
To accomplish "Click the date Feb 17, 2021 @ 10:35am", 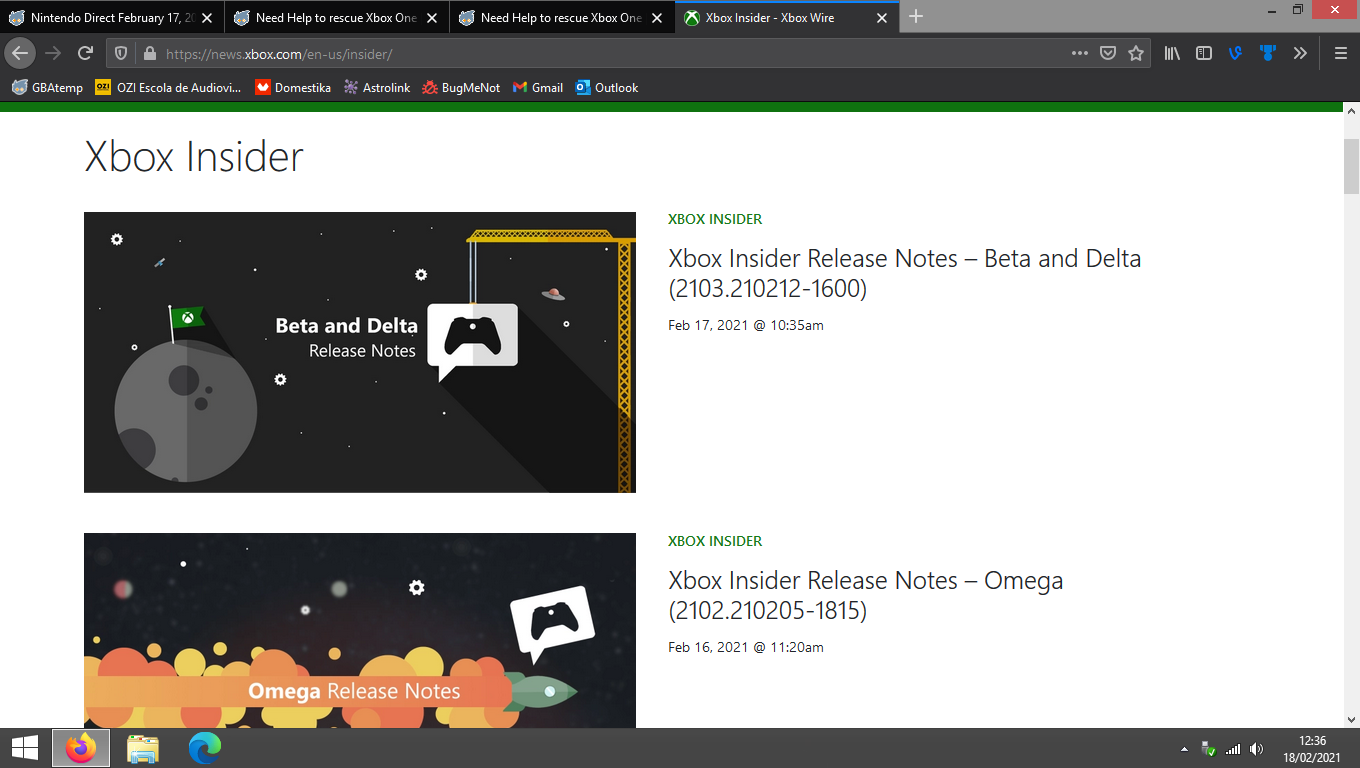I will (x=746, y=325).
